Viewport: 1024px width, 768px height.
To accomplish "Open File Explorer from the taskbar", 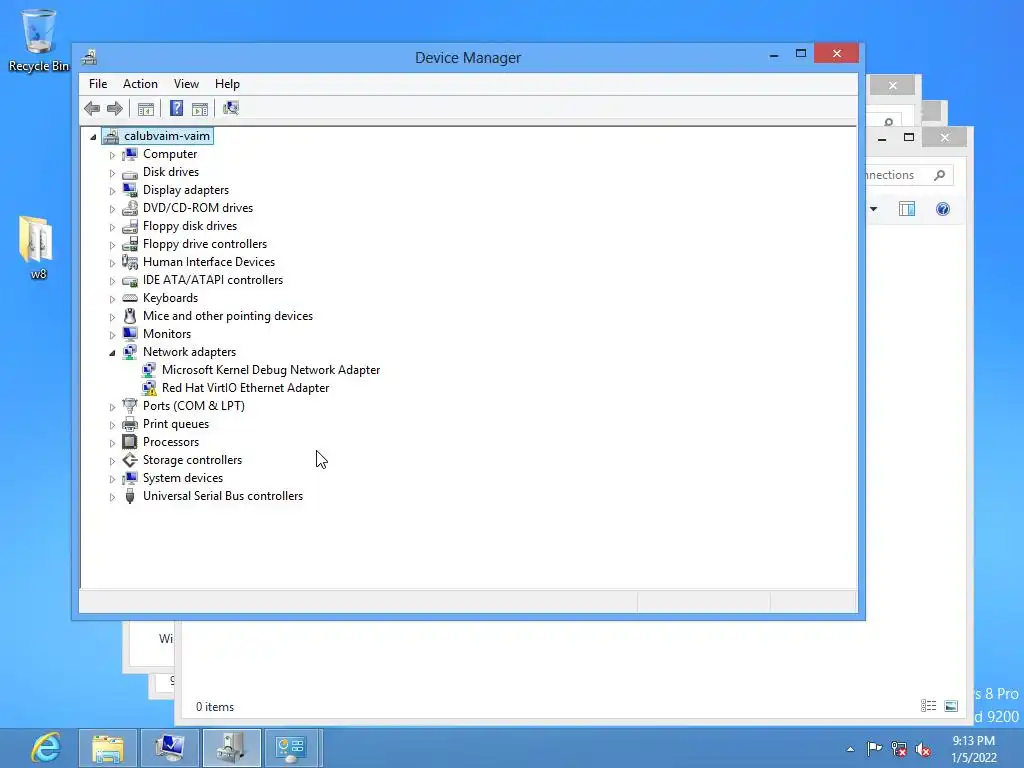I will (x=108, y=748).
